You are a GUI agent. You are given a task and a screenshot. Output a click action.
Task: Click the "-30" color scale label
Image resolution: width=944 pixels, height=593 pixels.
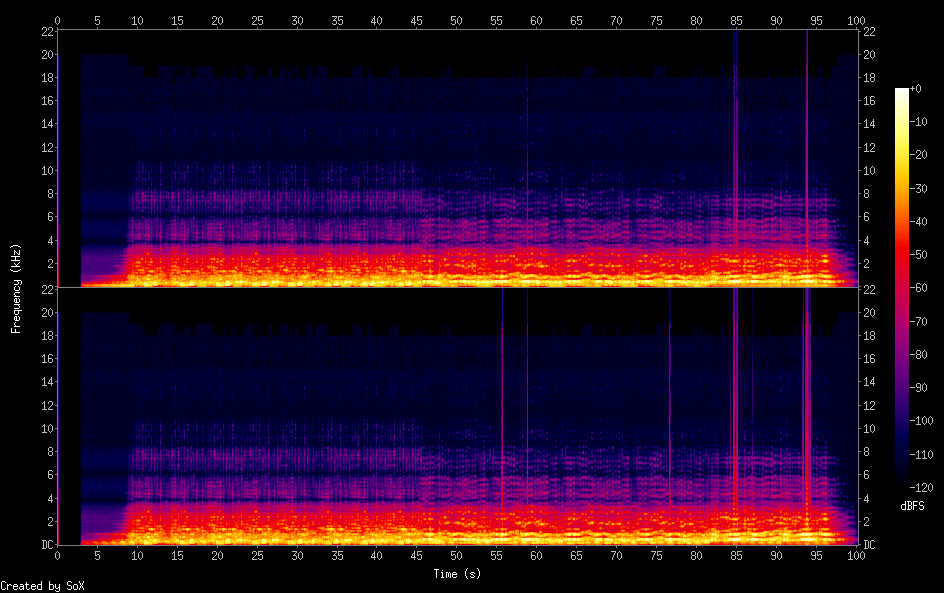point(918,188)
